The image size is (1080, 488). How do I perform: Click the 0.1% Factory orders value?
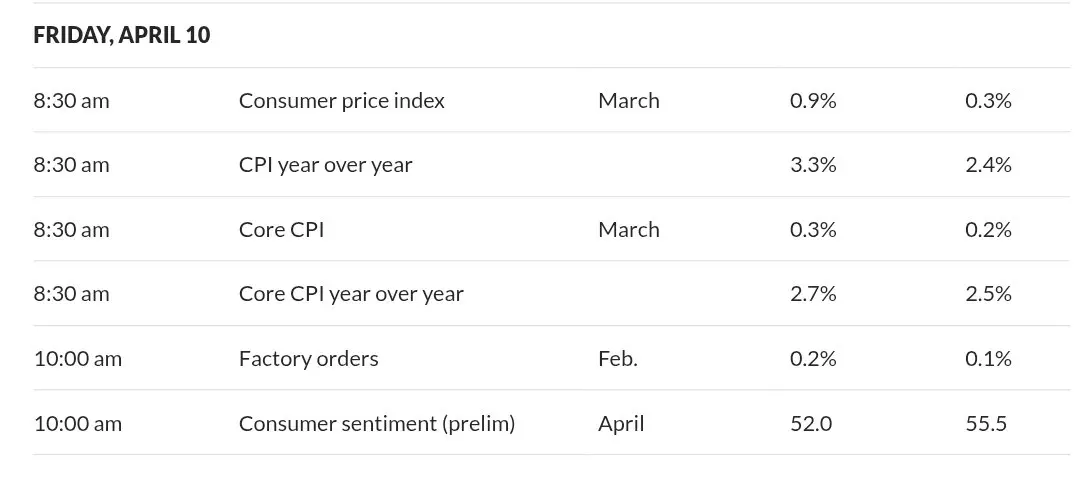[x=988, y=359]
